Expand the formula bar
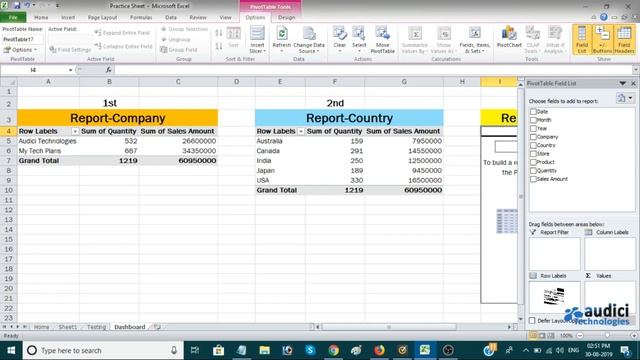 coord(636,70)
